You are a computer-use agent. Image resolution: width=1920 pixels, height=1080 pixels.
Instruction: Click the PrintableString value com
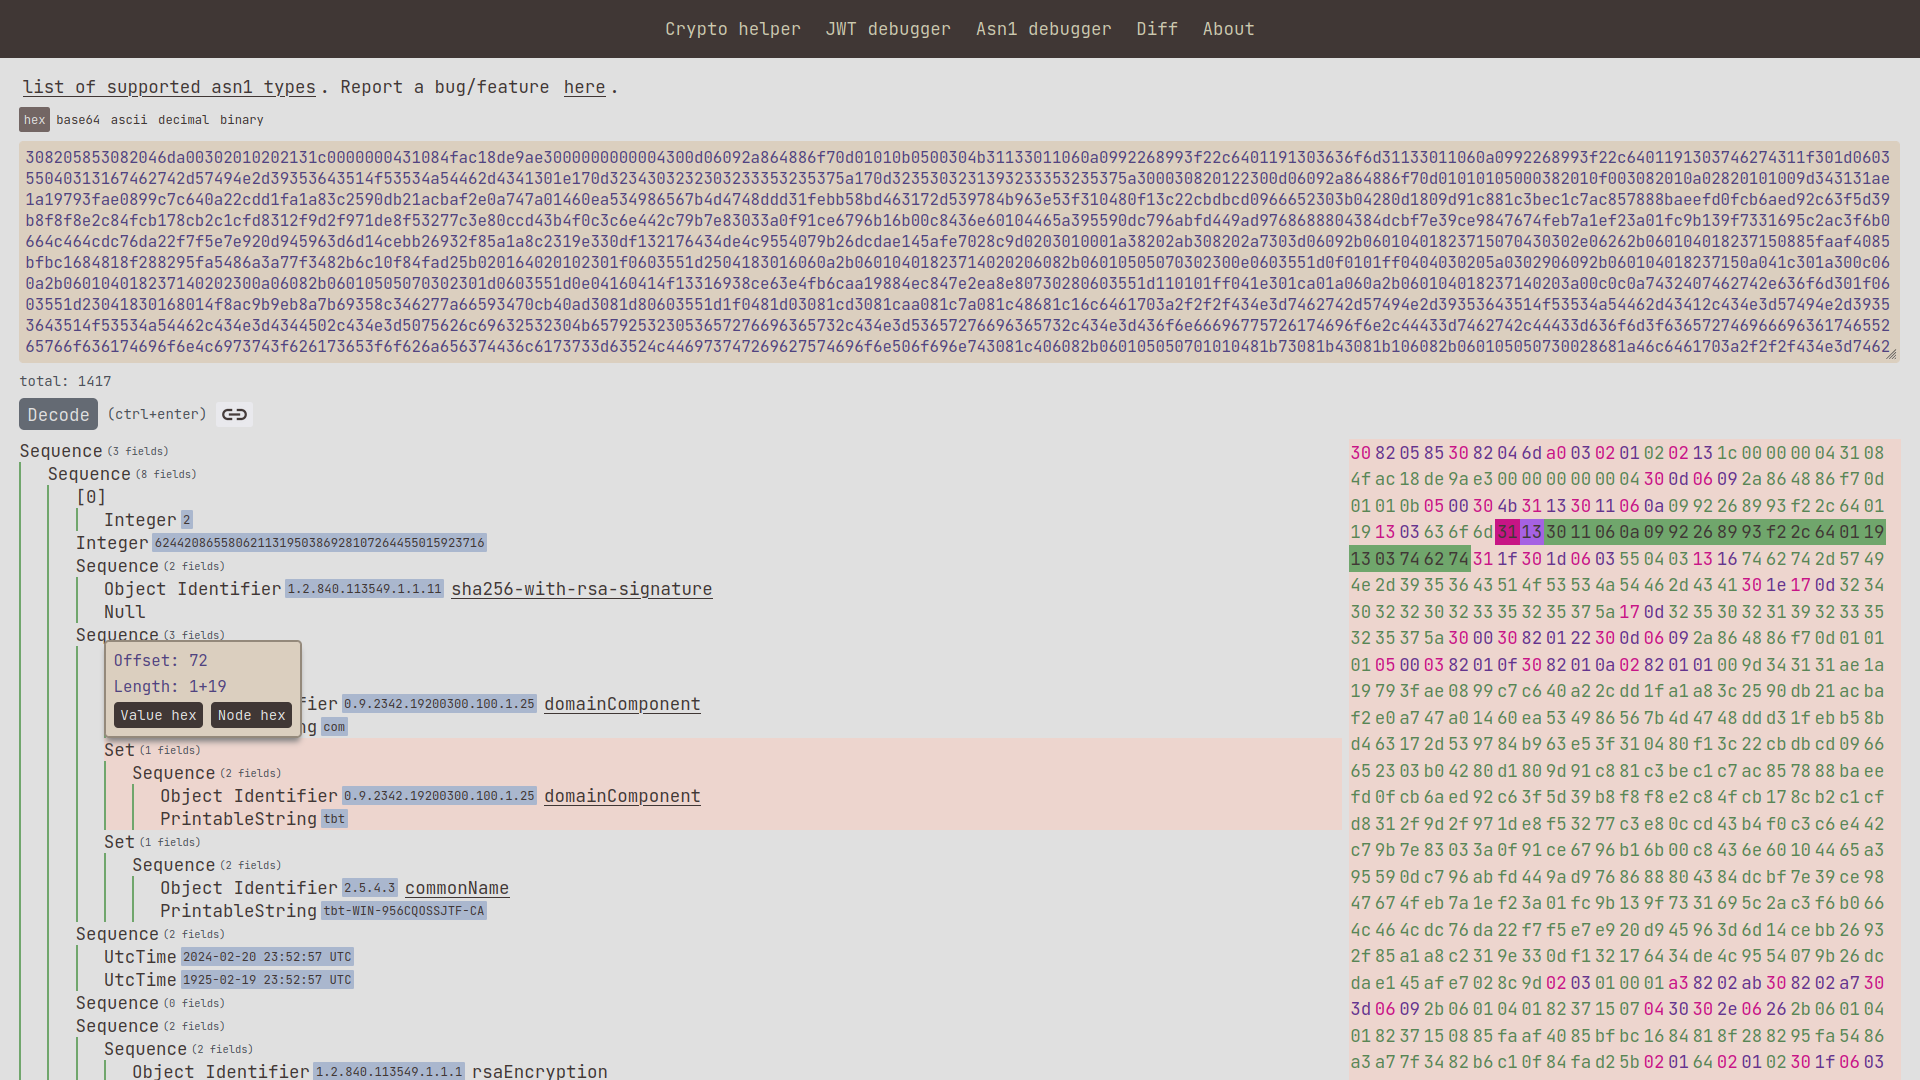point(334,727)
